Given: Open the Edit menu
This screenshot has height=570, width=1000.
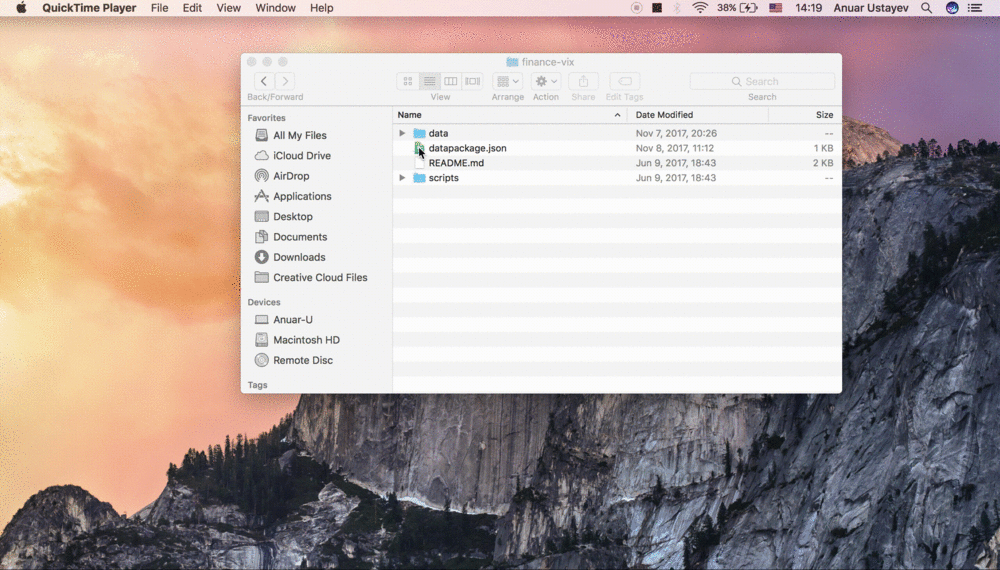Looking at the screenshot, I should click(x=192, y=8).
